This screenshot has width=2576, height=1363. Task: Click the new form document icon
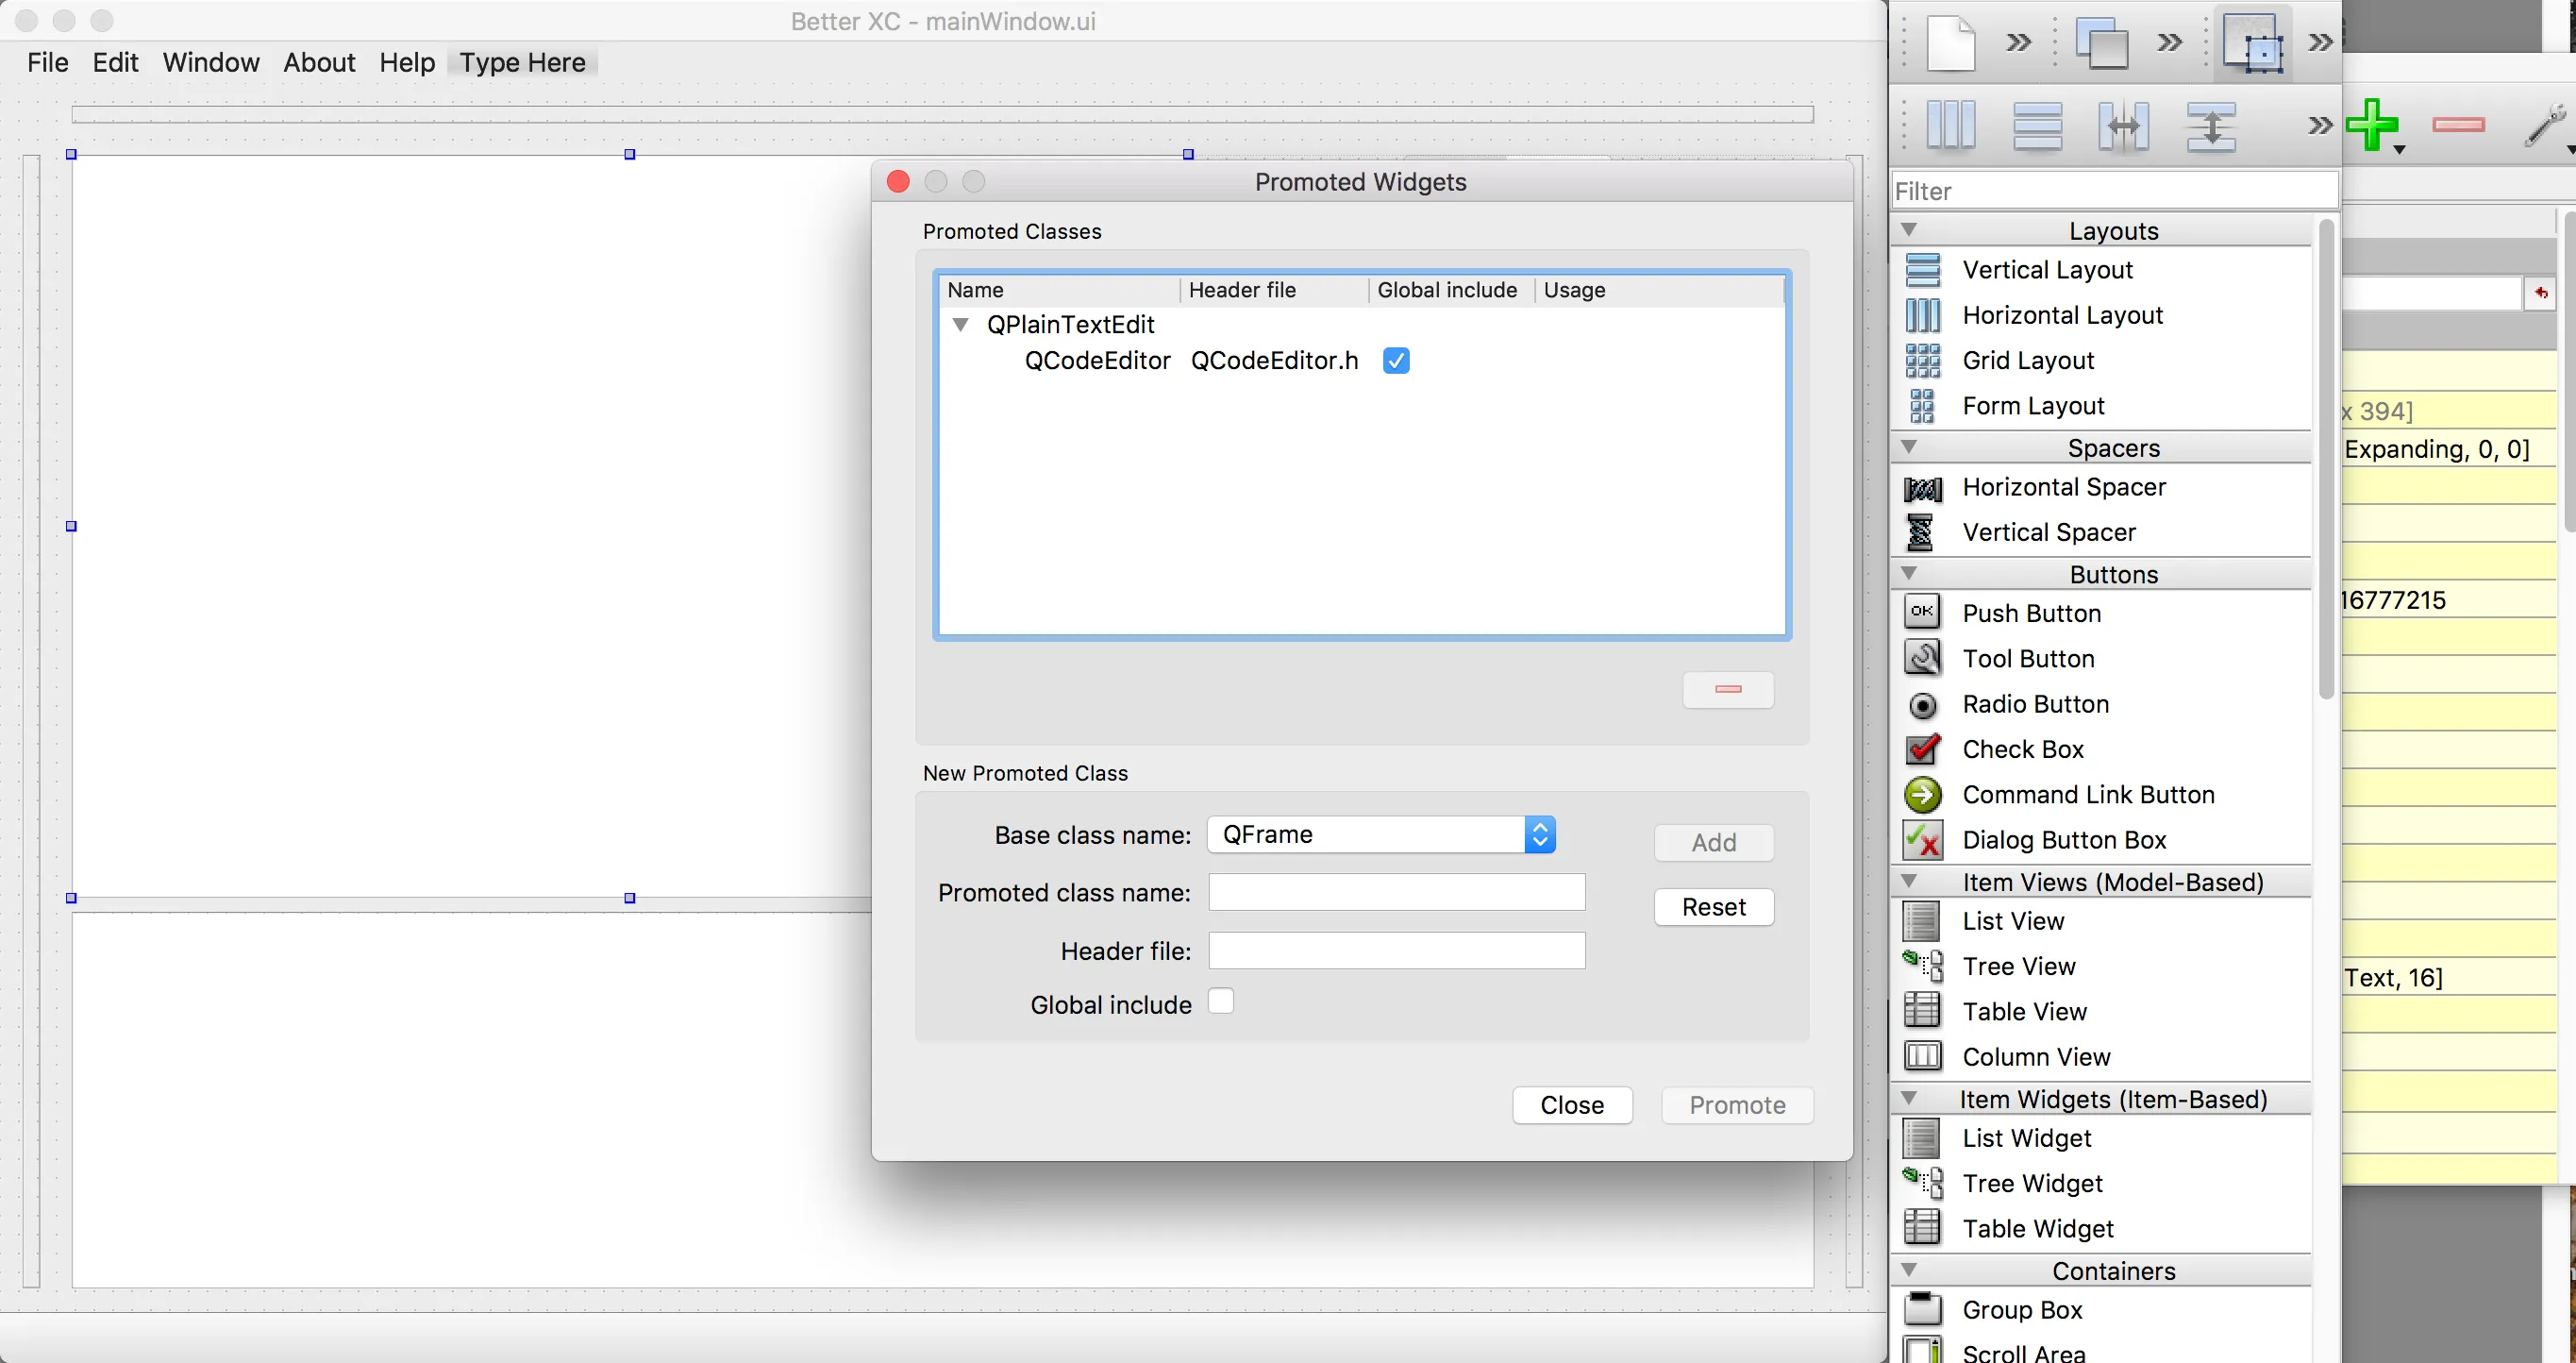[x=1950, y=43]
